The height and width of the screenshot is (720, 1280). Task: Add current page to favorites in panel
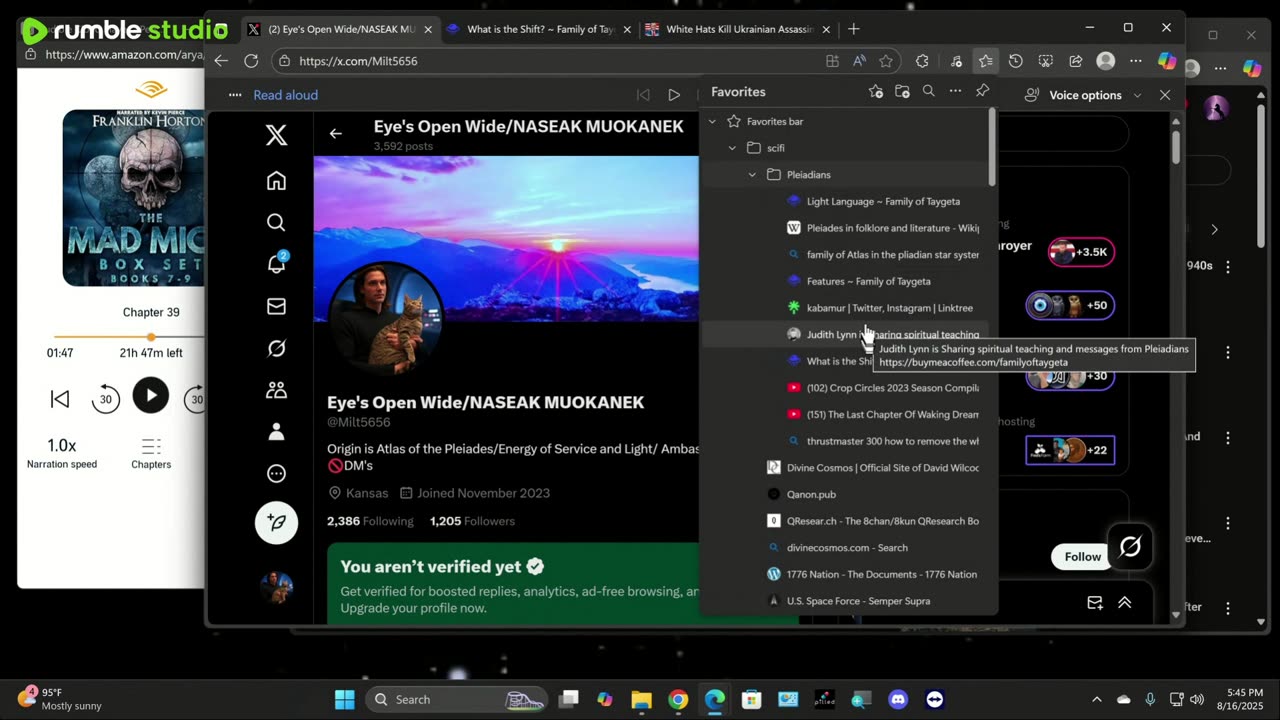coord(876,92)
